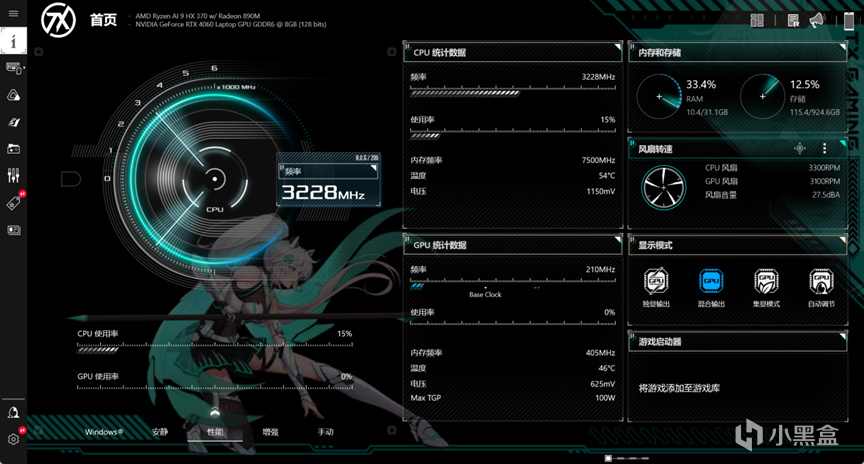Open the battery card icon in the sidebar

coord(14,230)
